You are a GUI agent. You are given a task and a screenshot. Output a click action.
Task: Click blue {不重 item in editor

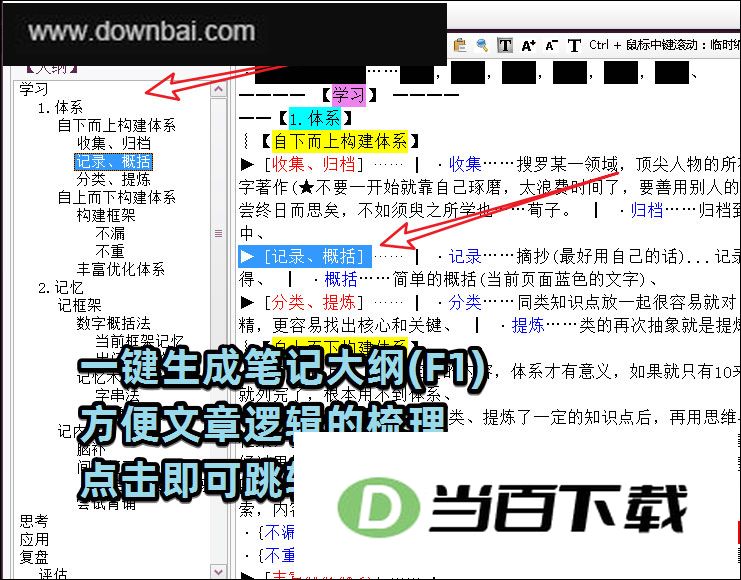[277, 555]
